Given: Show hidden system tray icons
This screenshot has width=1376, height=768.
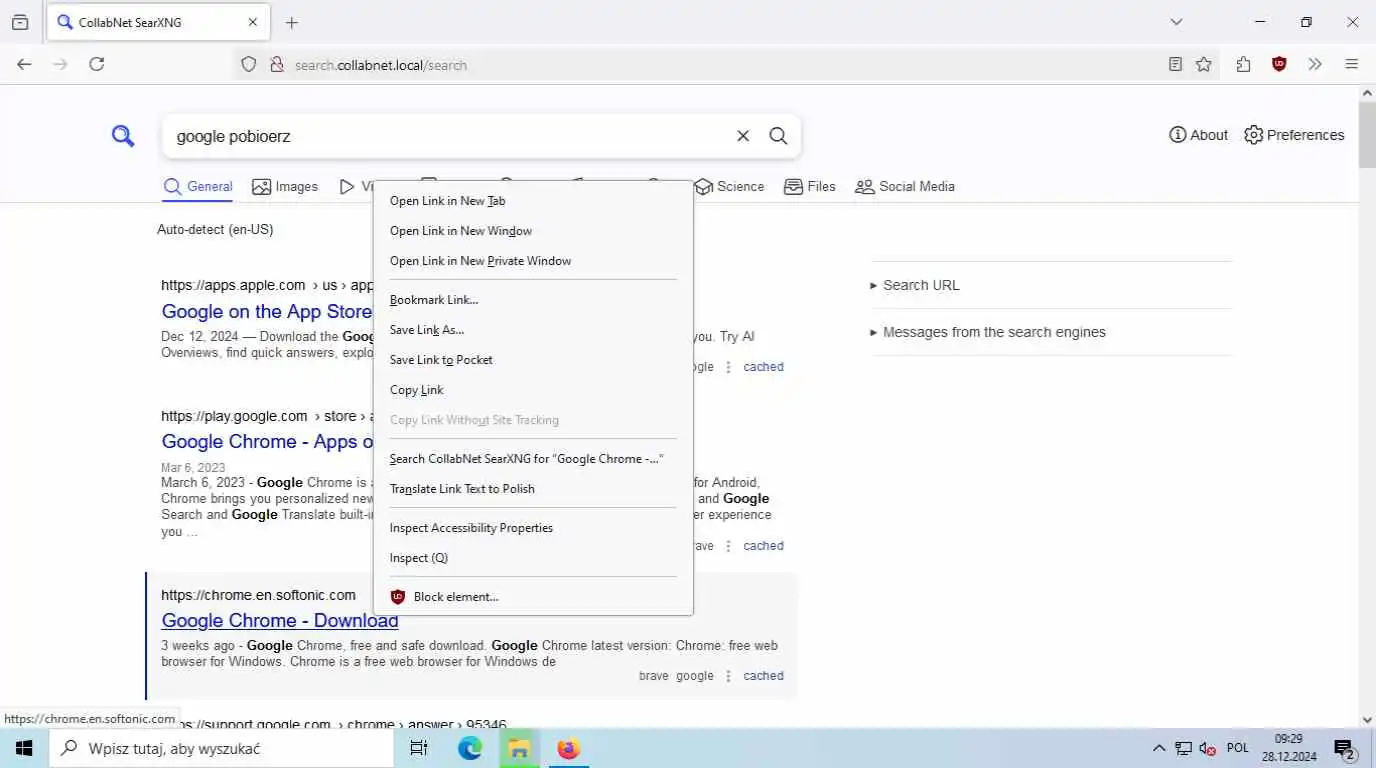Looking at the screenshot, I should point(1159,748).
